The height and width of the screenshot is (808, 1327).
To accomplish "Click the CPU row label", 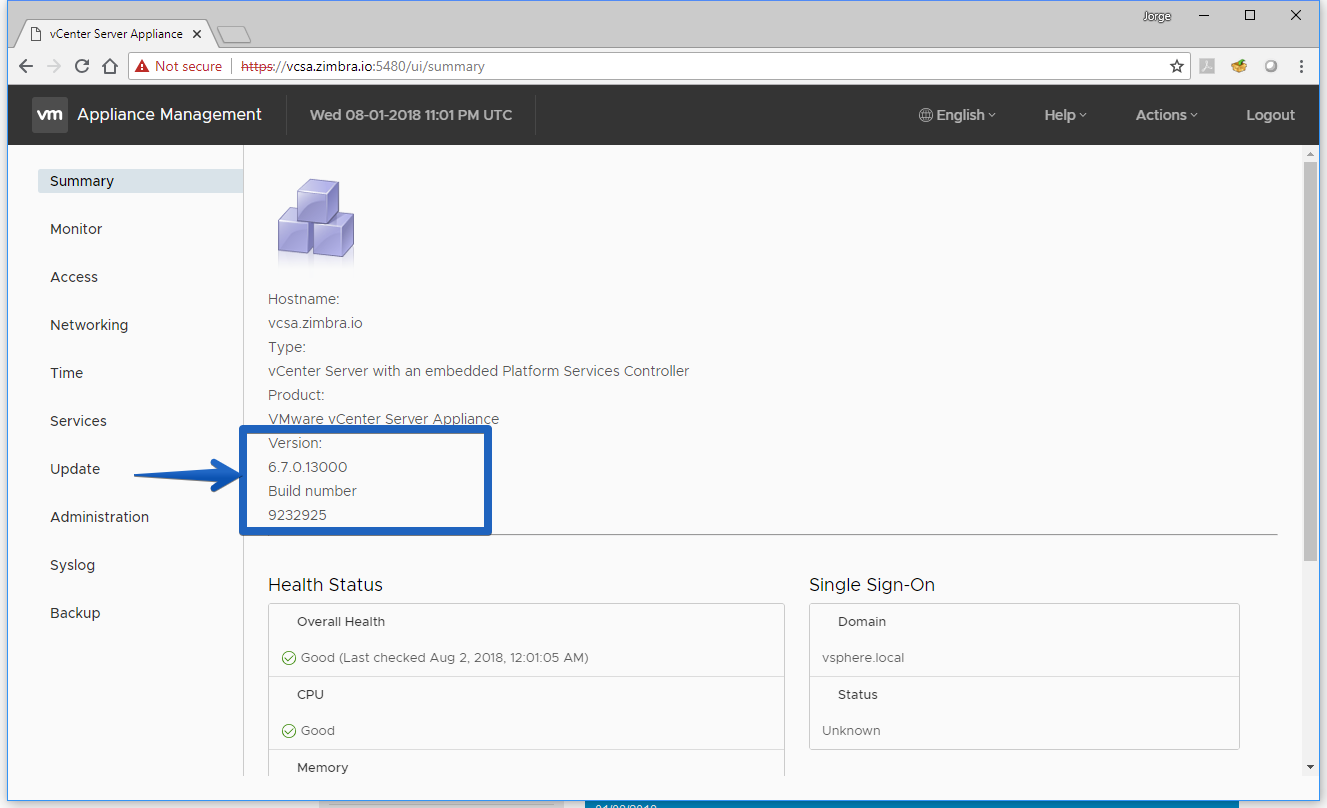I will pyautogui.click(x=311, y=695).
